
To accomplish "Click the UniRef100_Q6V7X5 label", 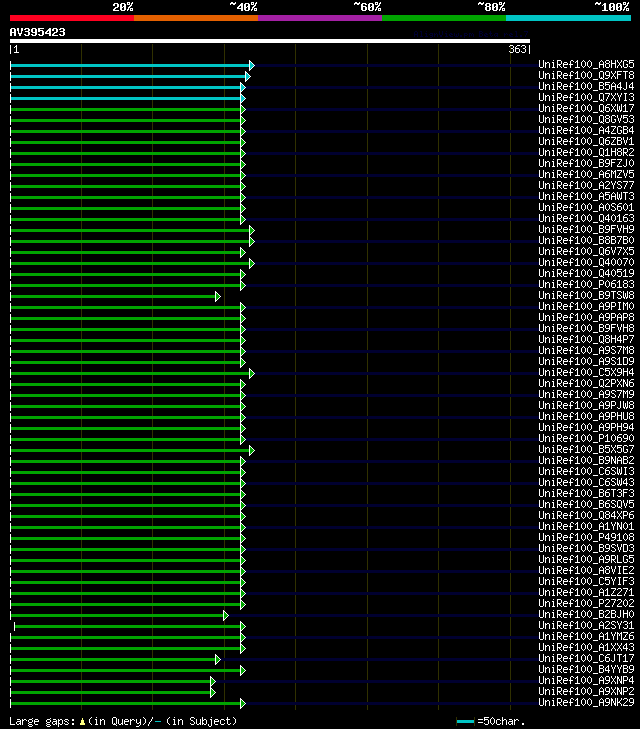I will pyautogui.click(x=586, y=252).
